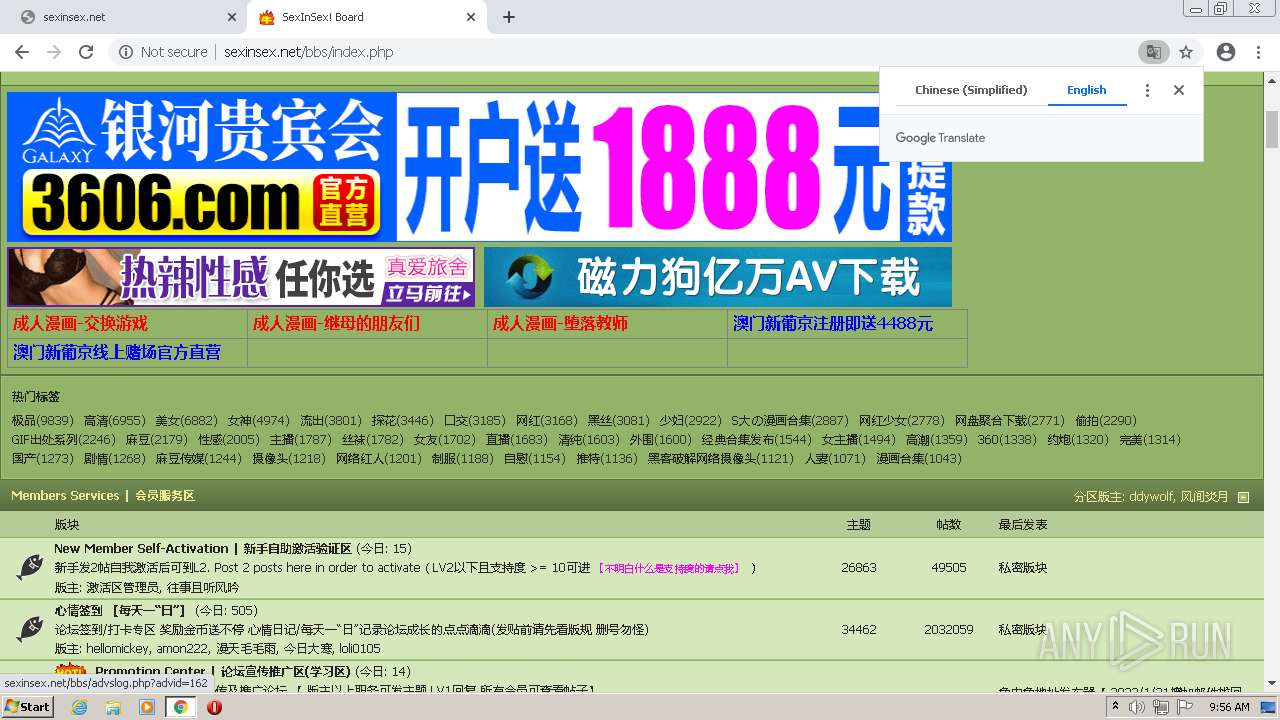The image size is (1280, 720).
Task: Close the sexinsex.net tab
Action: pos(232,17)
